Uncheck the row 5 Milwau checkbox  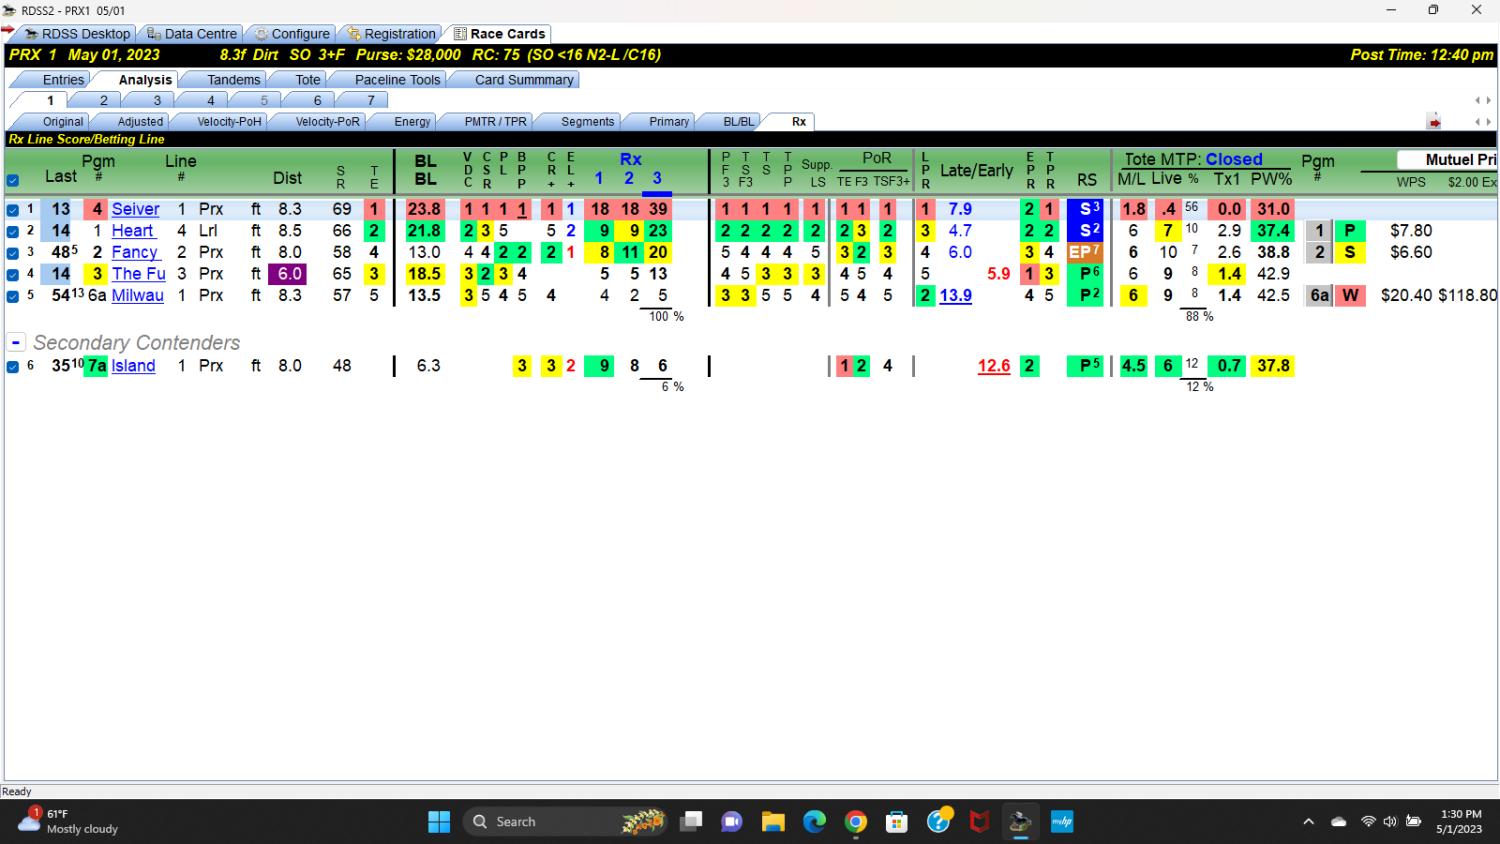tap(12, 296)
